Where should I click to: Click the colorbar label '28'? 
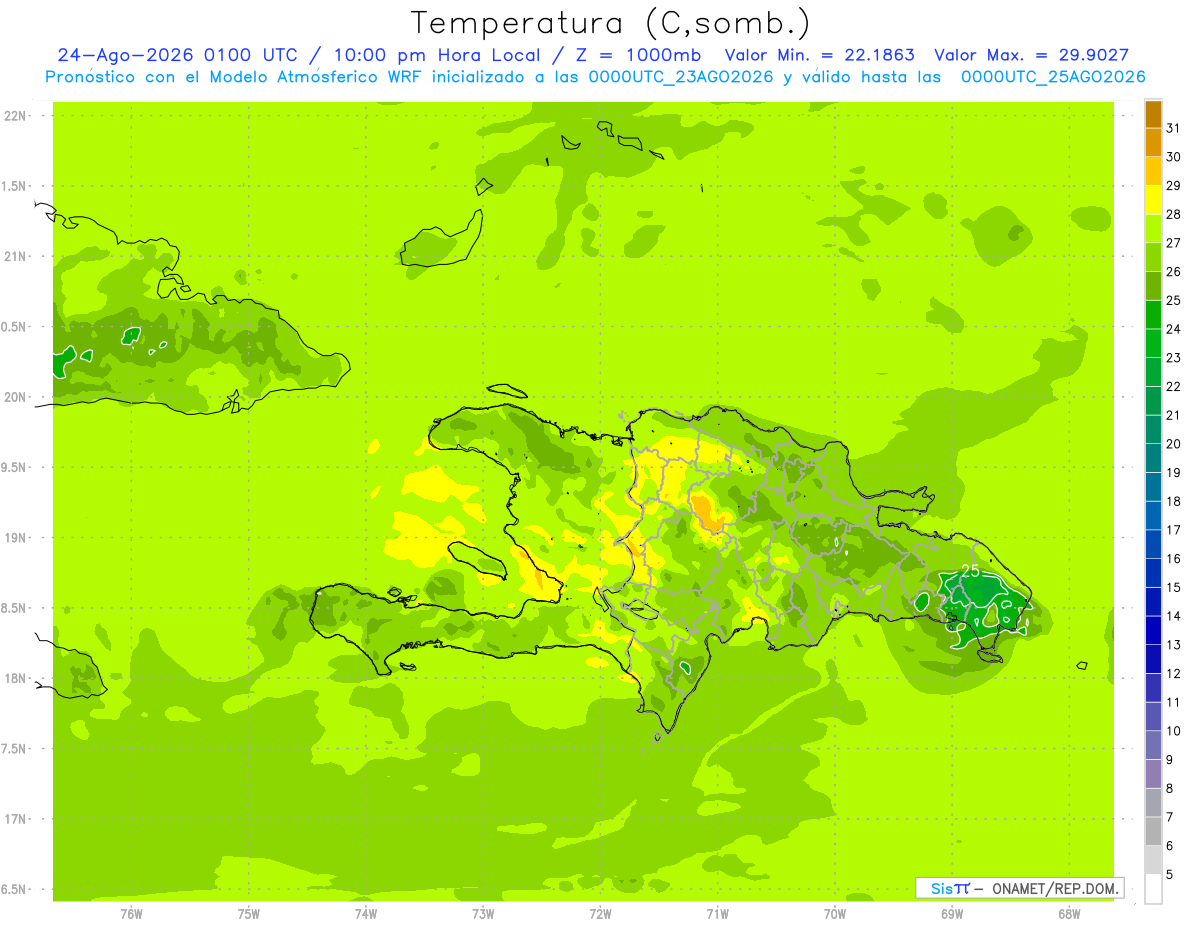[x=1174, y=214]
